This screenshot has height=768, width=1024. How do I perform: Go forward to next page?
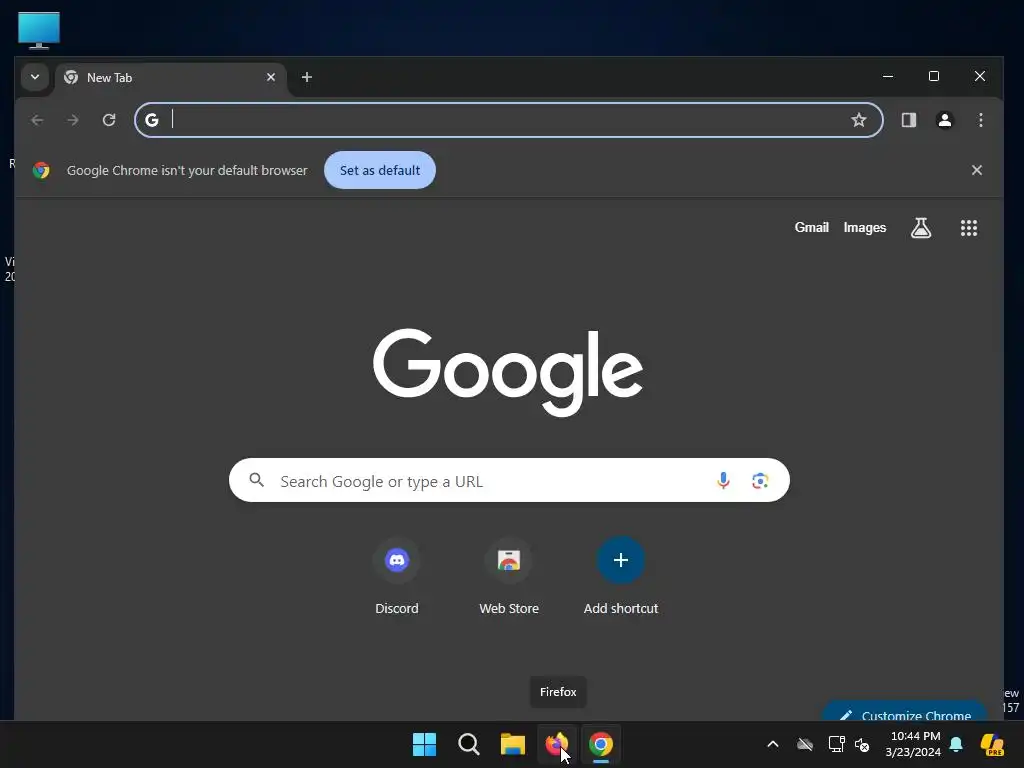point(73,120)
